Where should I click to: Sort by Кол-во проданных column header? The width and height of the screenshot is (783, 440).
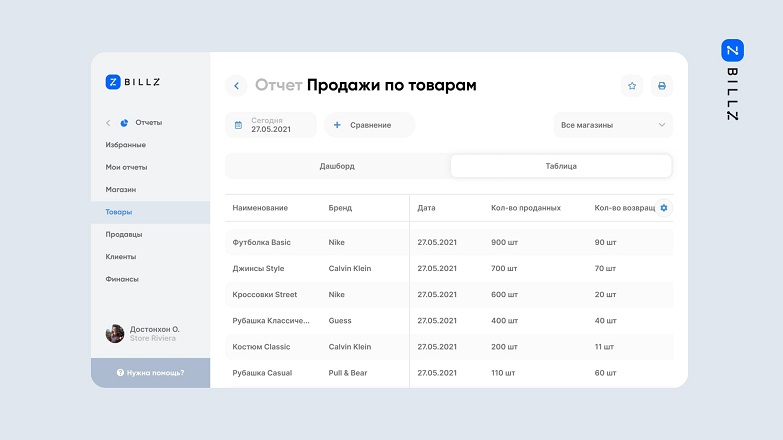click(526, 208)
